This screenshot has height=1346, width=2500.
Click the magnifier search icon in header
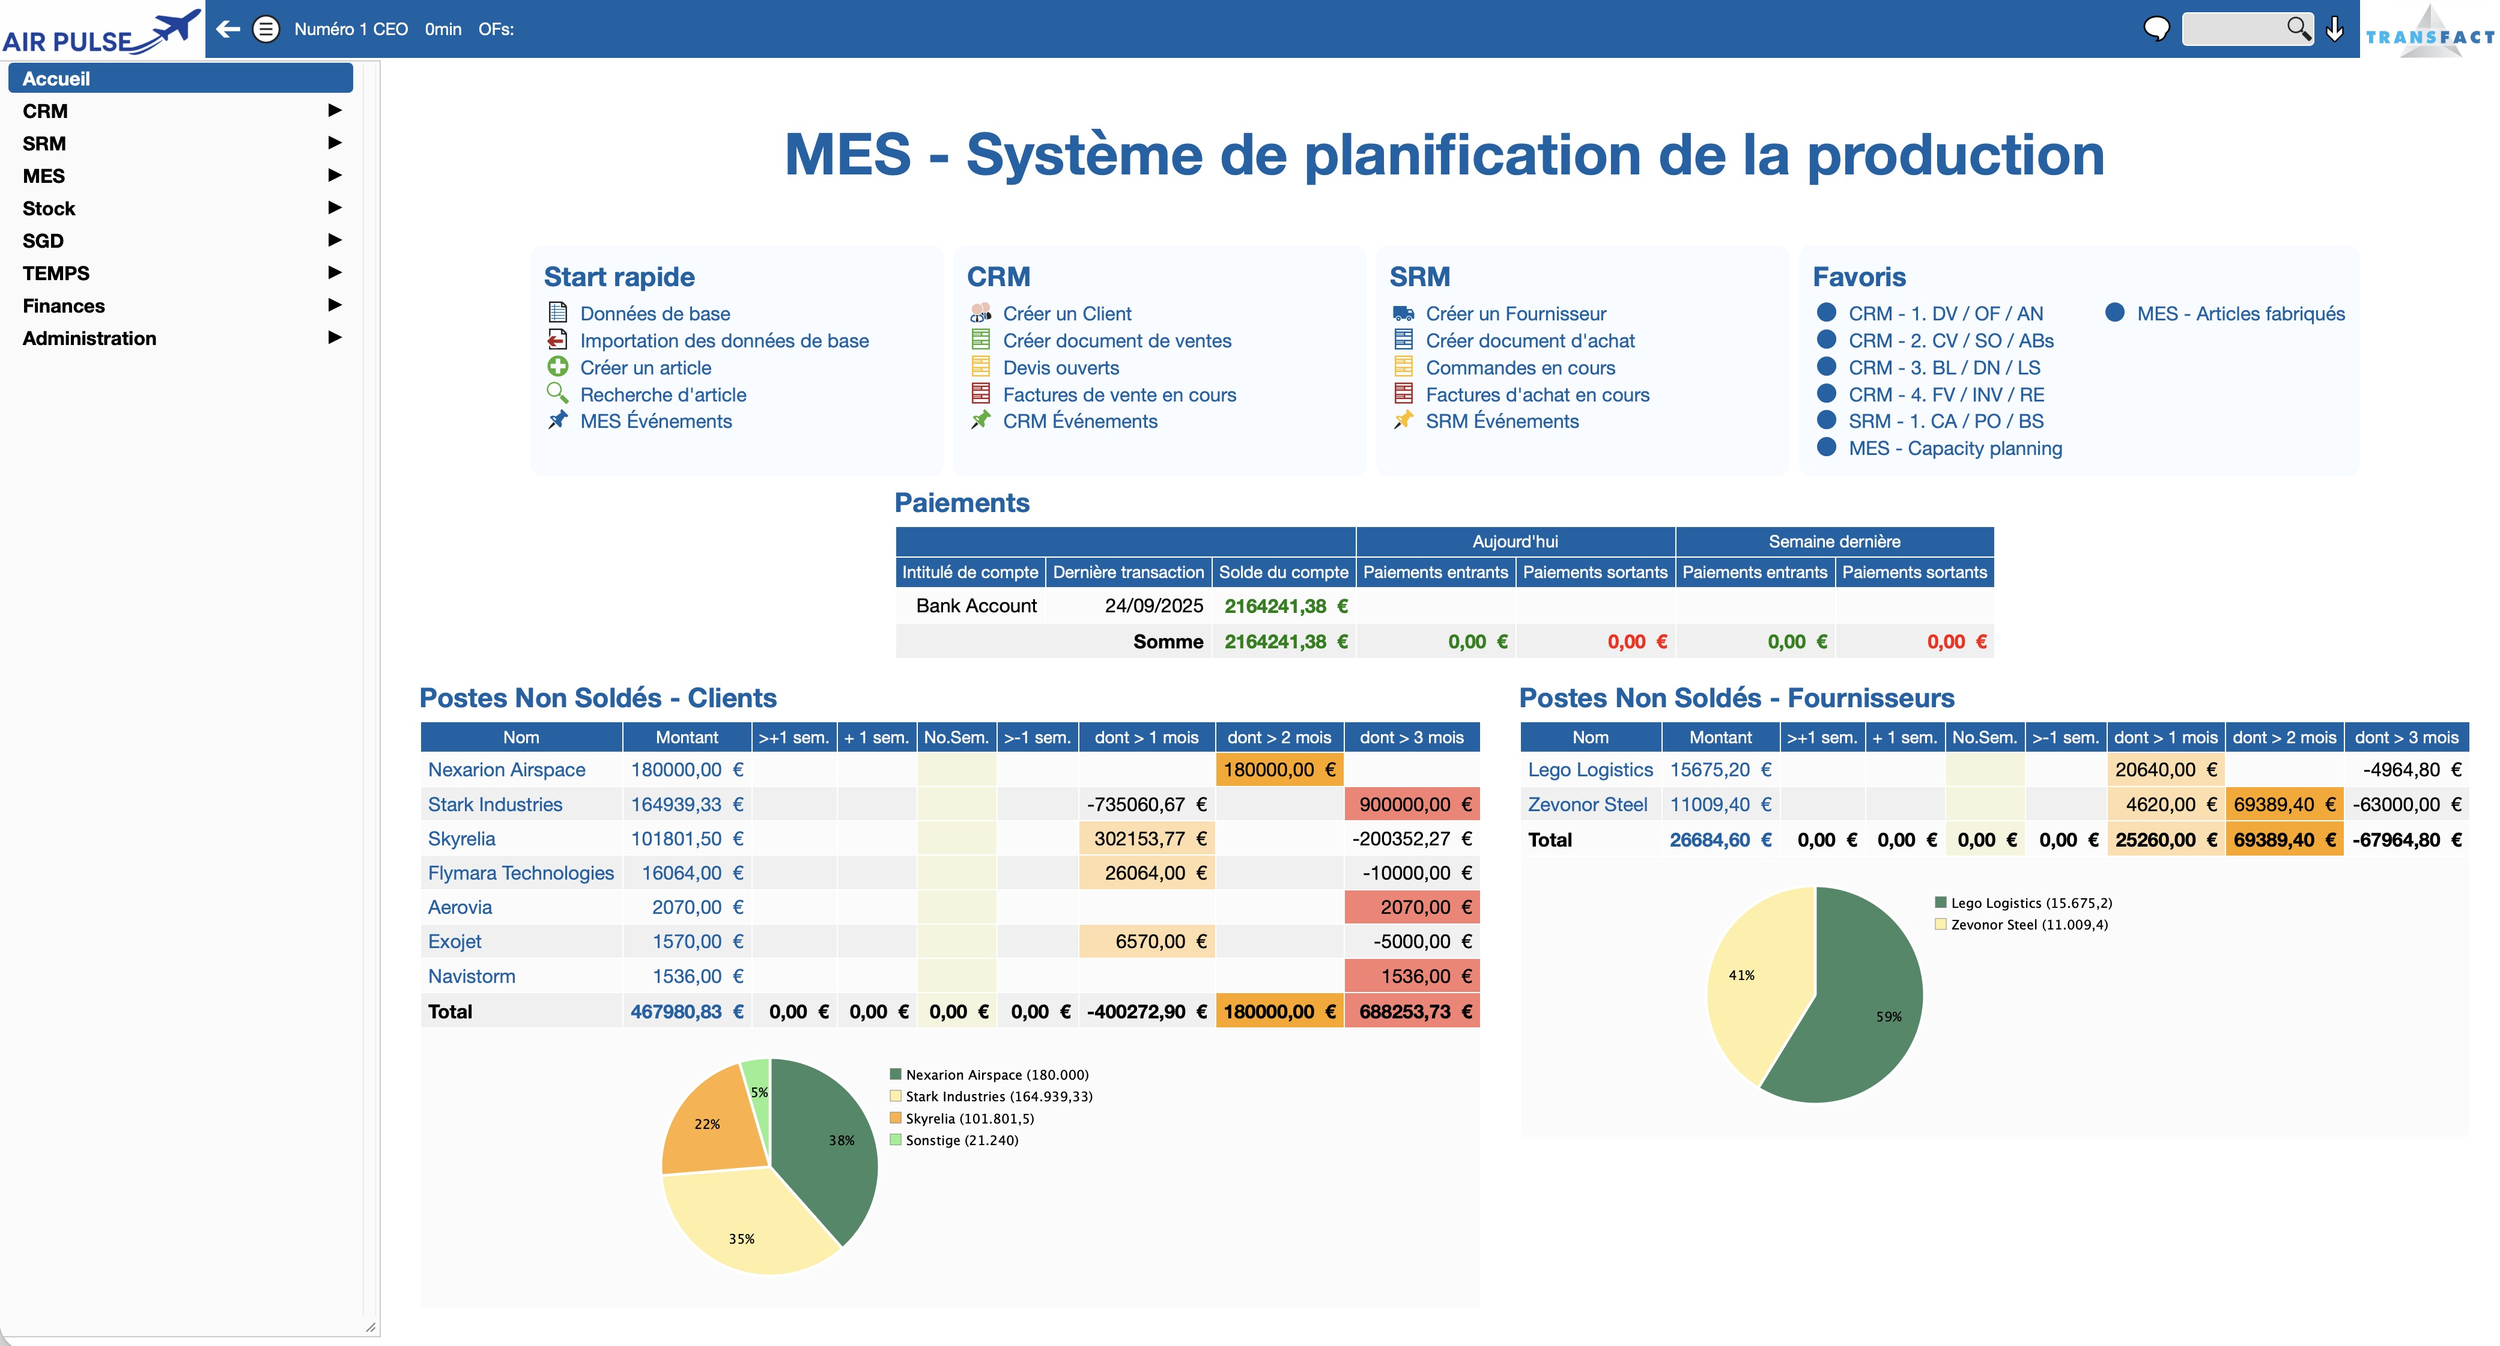click(x=2298, y=28)
